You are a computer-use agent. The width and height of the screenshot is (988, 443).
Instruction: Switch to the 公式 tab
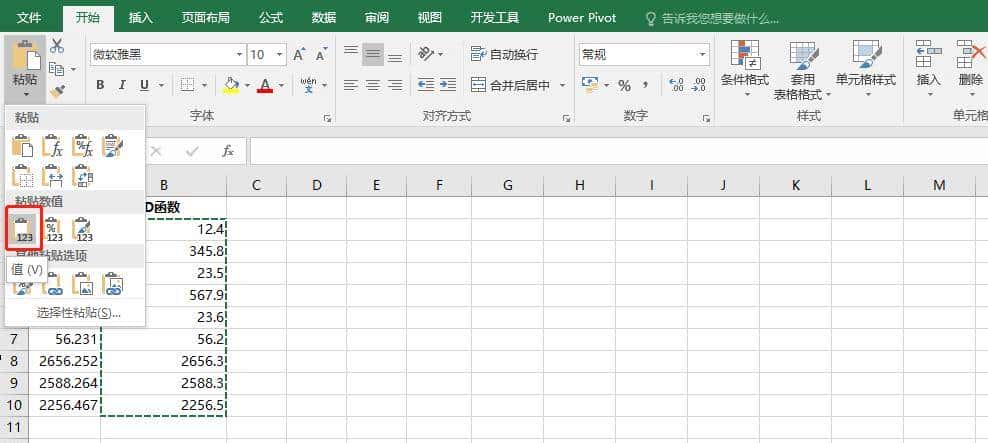coord(271,18)
